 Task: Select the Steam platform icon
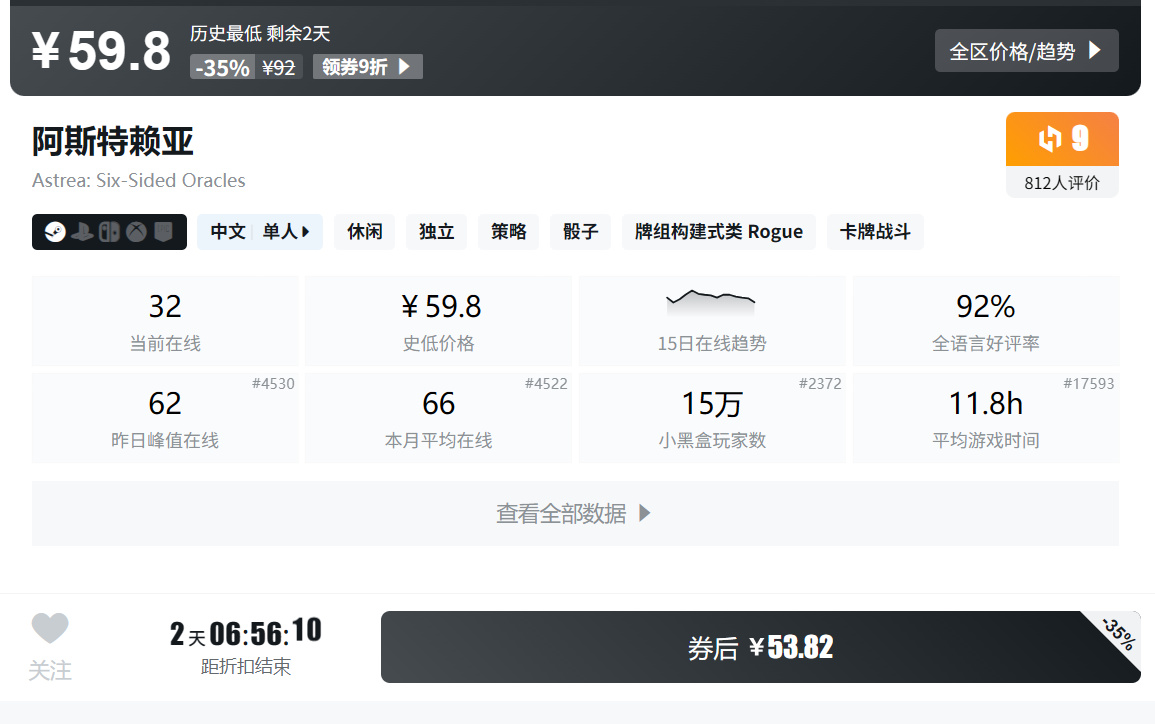(x=55, y=232)
